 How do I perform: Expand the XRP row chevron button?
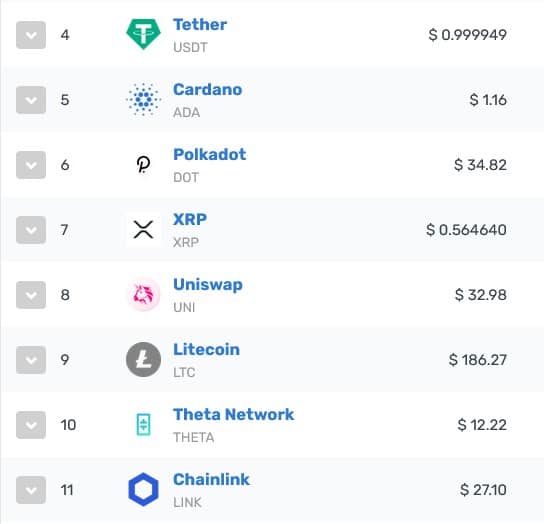coord(31,230)
